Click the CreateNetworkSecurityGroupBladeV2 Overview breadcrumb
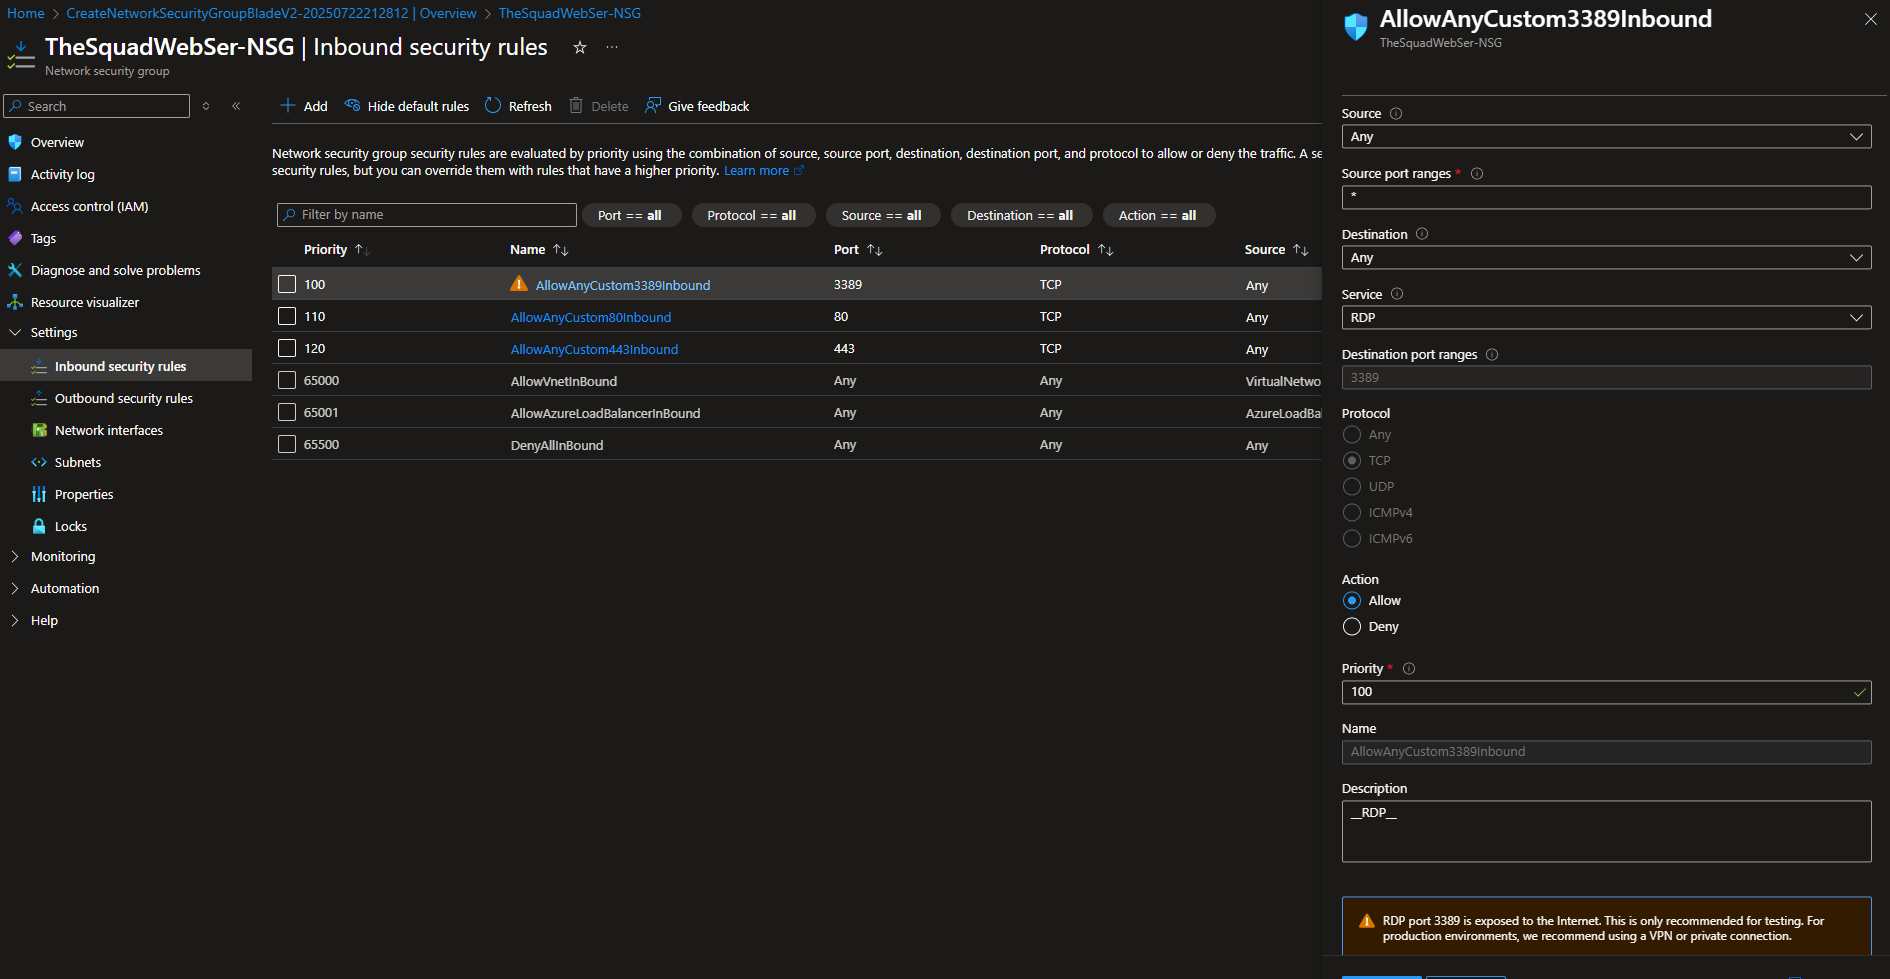Image resolution: width=1890 pixels, height=979 pixels. 271,13
